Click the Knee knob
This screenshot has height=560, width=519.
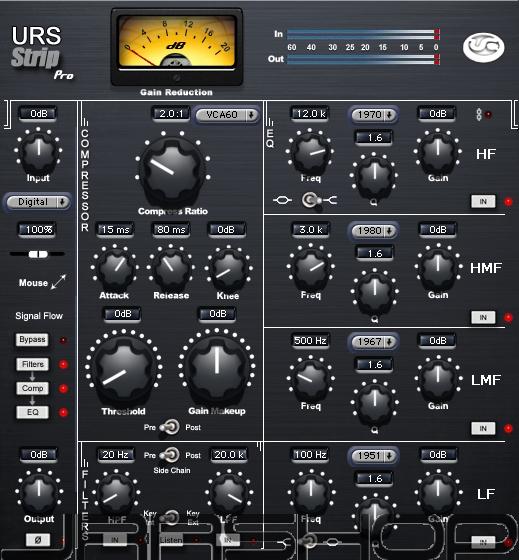(x=228, y=269)
